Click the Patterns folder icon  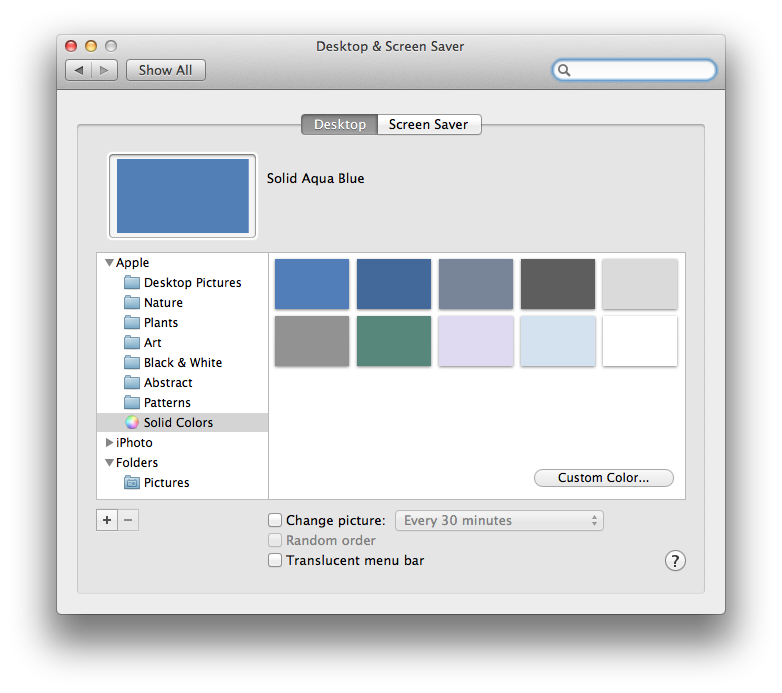[132, 402]
